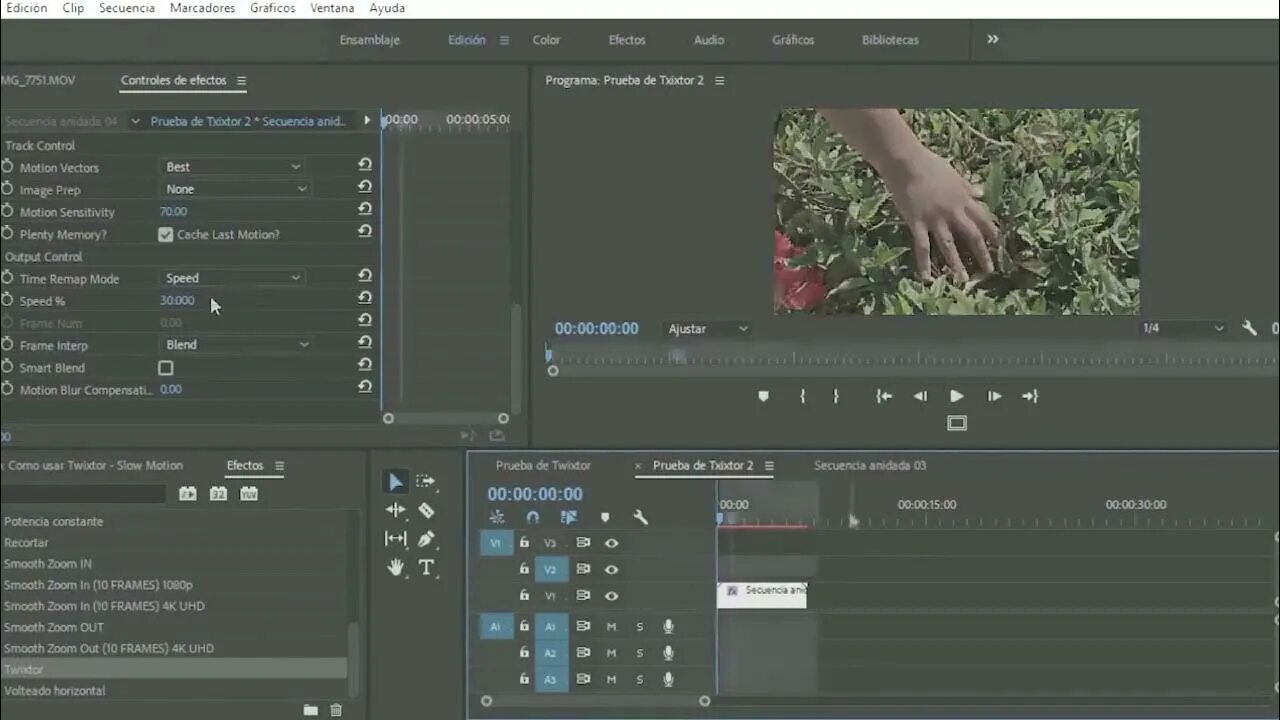Select the Slip tool
The width and height of the screenshot is (1280, 720).
pos(396,539)
